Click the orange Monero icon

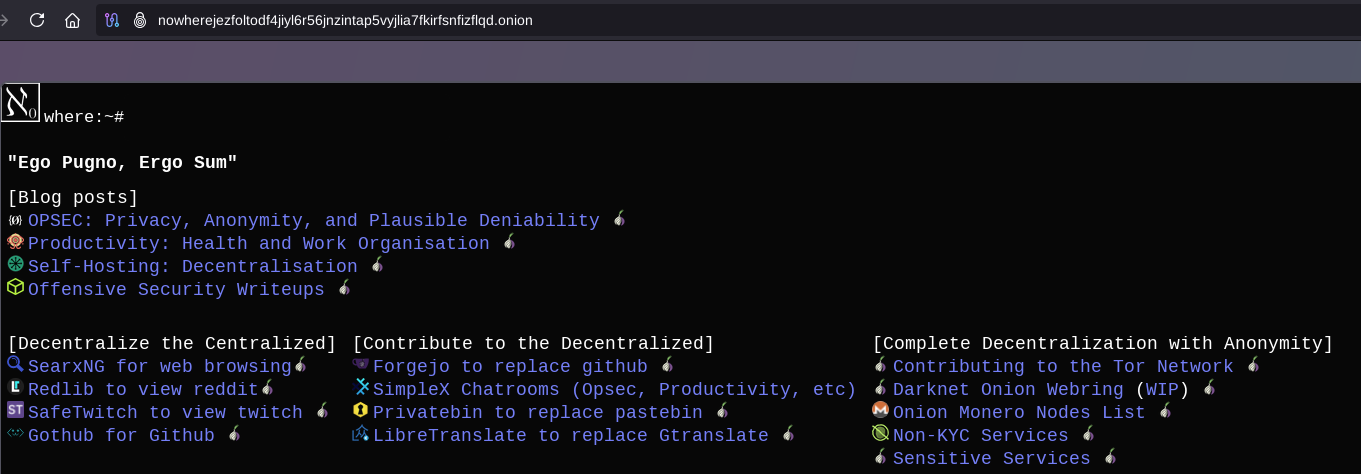click(x=880, y=410)
